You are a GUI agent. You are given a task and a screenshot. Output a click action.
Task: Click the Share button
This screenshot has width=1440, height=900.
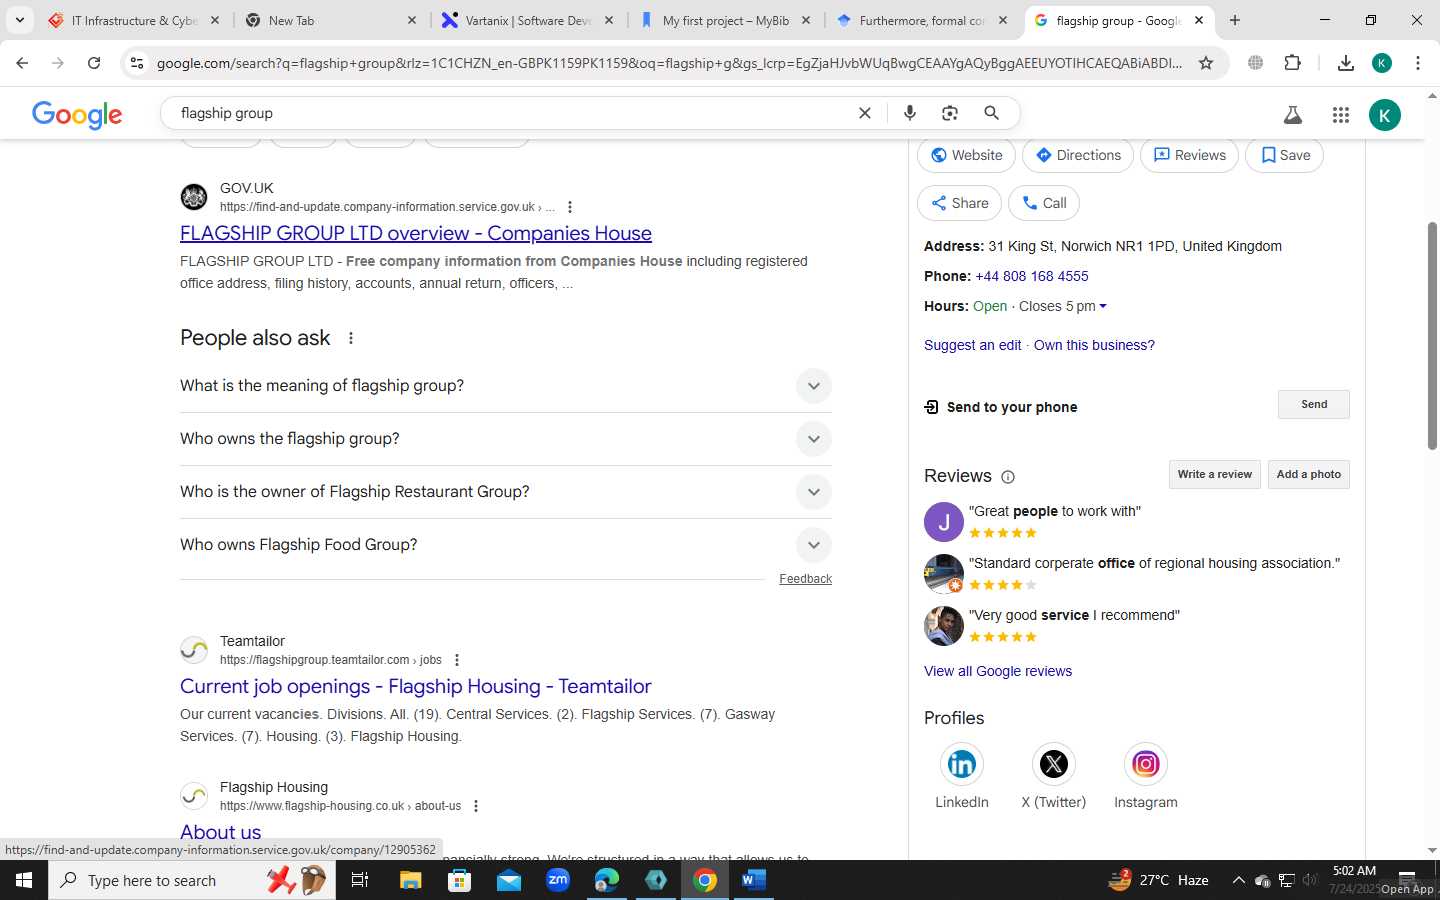pos(960,203)
